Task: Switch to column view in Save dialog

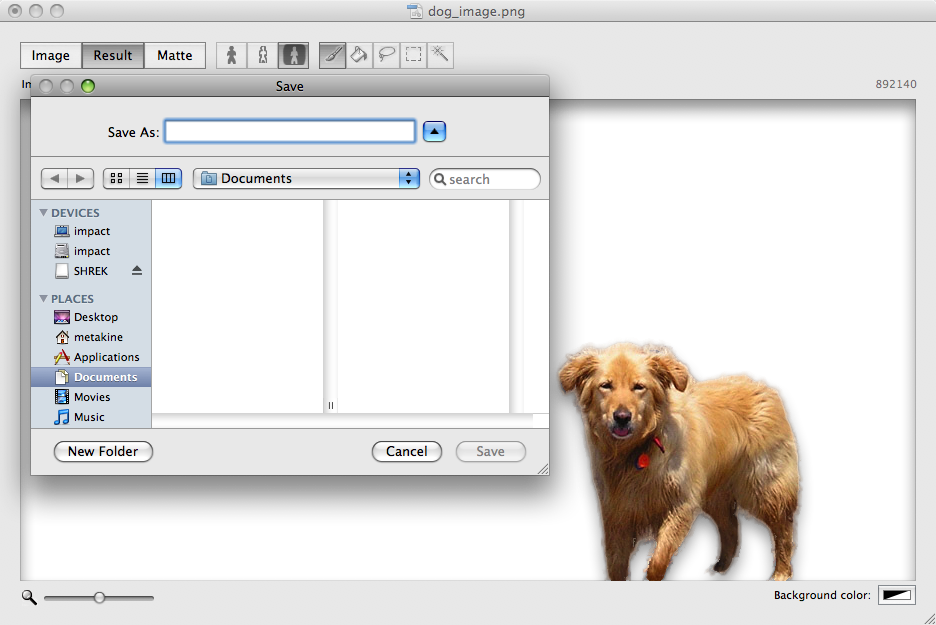Action: pos(168,178)
